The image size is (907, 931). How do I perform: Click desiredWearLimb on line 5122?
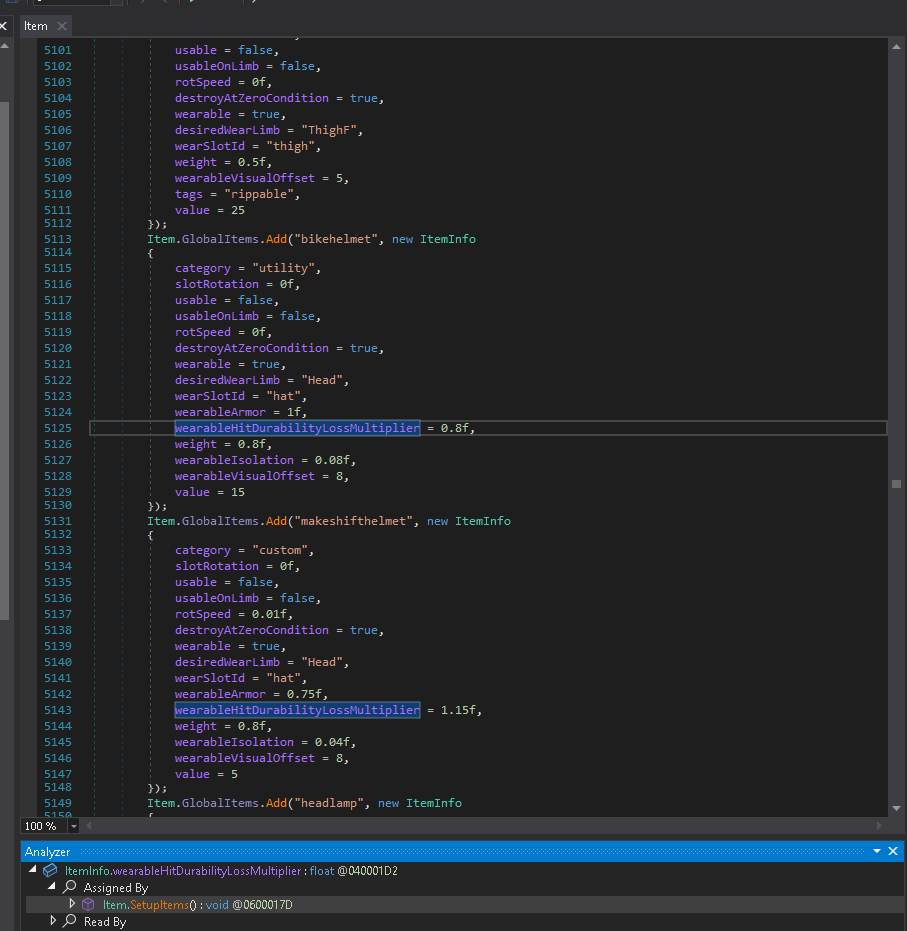click(x=227, y=380)
